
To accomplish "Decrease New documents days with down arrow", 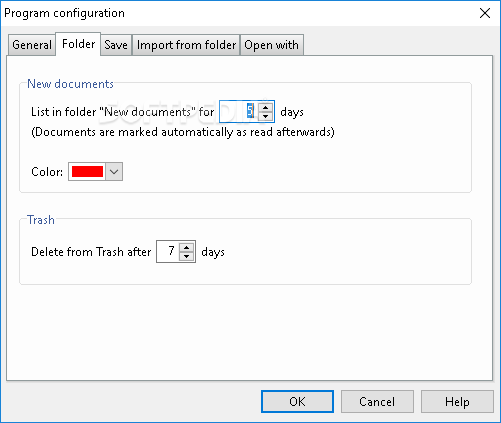I will [x=265, y=116].
